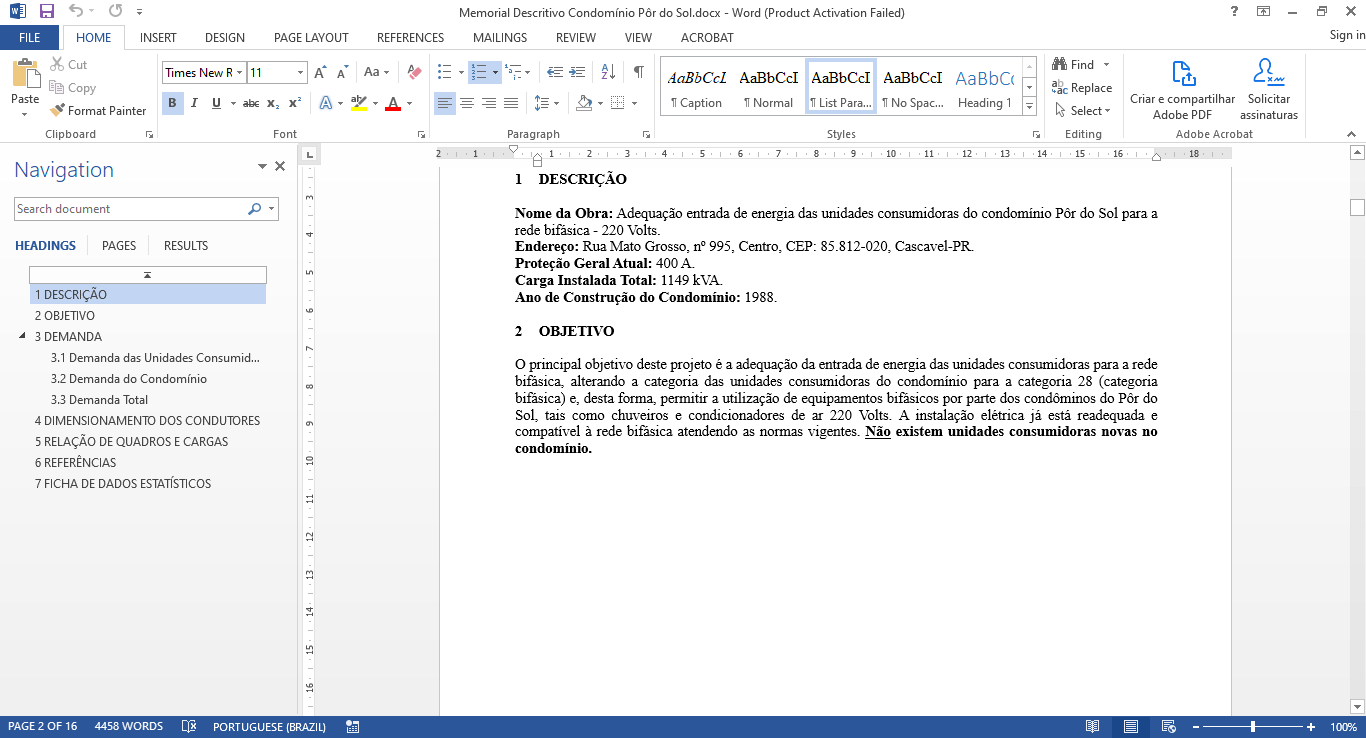The height and width of the screenshot is (738, 1366).
Task: Open the PAGE LAYOUT ribbon tab
Action: pos(311,38)
